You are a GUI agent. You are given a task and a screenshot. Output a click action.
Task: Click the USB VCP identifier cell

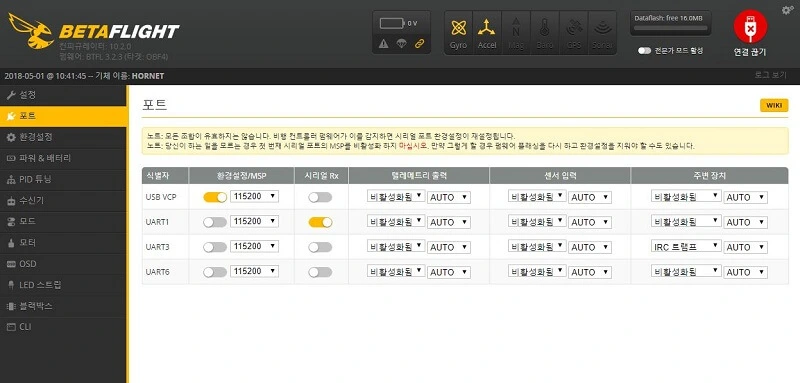point(165,197)
